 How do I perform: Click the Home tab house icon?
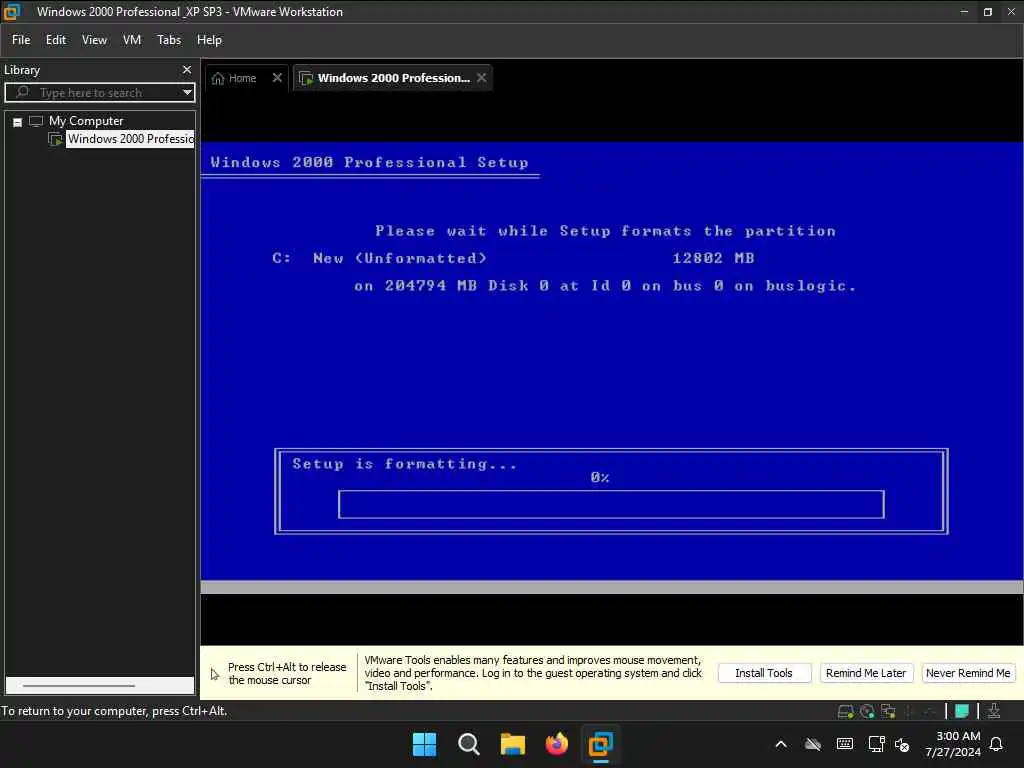tap(218, 78)
